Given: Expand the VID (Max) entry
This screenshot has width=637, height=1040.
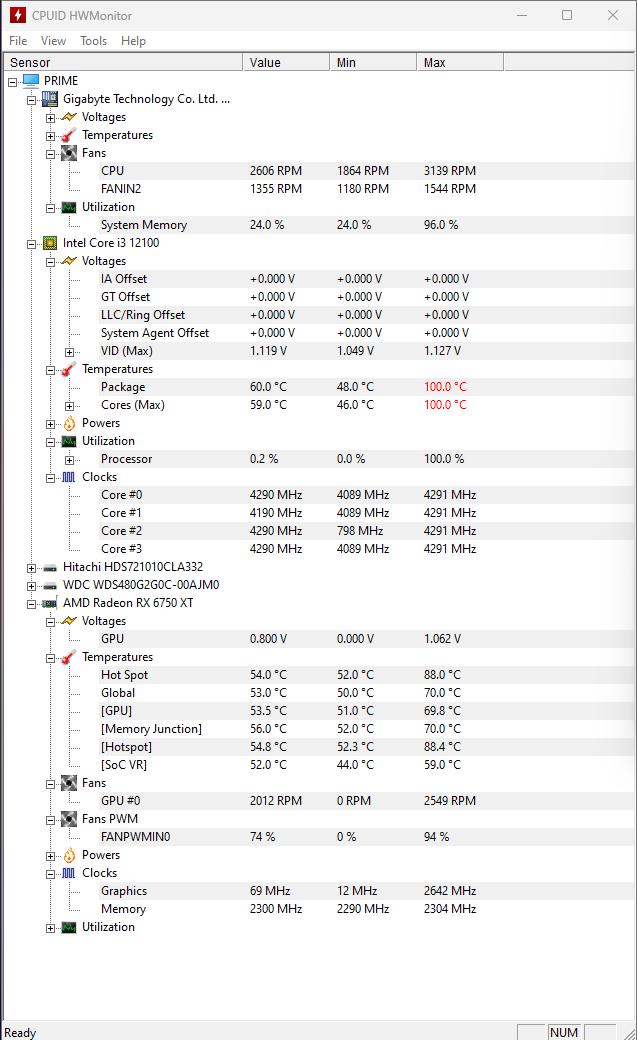Looking at the screenshot, I should (69, 352).
